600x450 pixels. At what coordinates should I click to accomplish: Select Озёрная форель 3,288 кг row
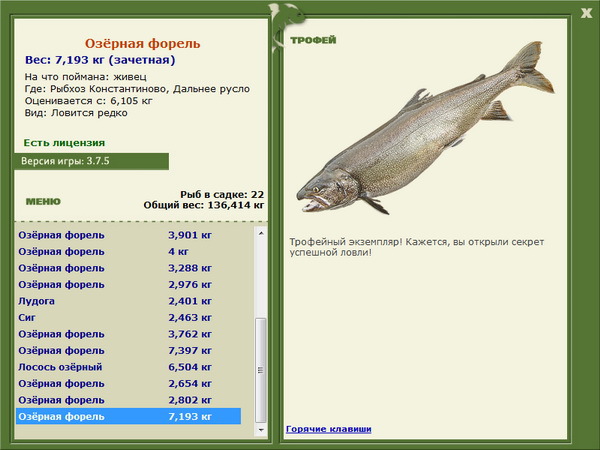129,268
